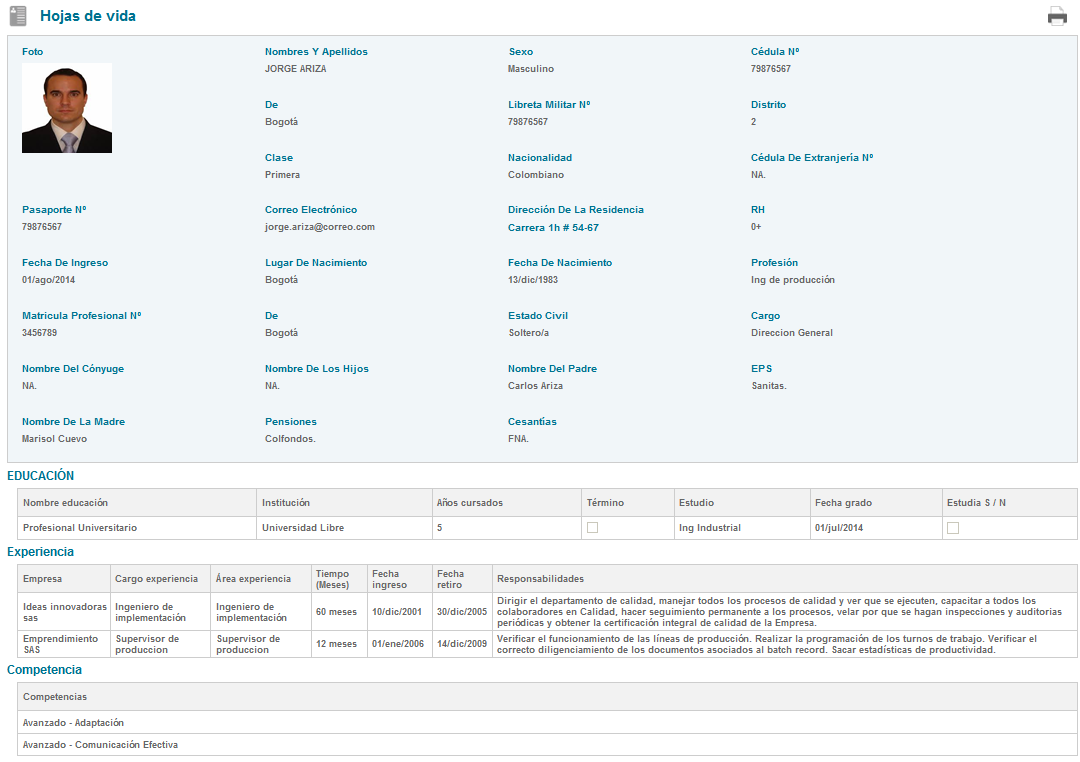Select the Experiencia section heading
Viewport: 1080px width, 762px height.
40,552
